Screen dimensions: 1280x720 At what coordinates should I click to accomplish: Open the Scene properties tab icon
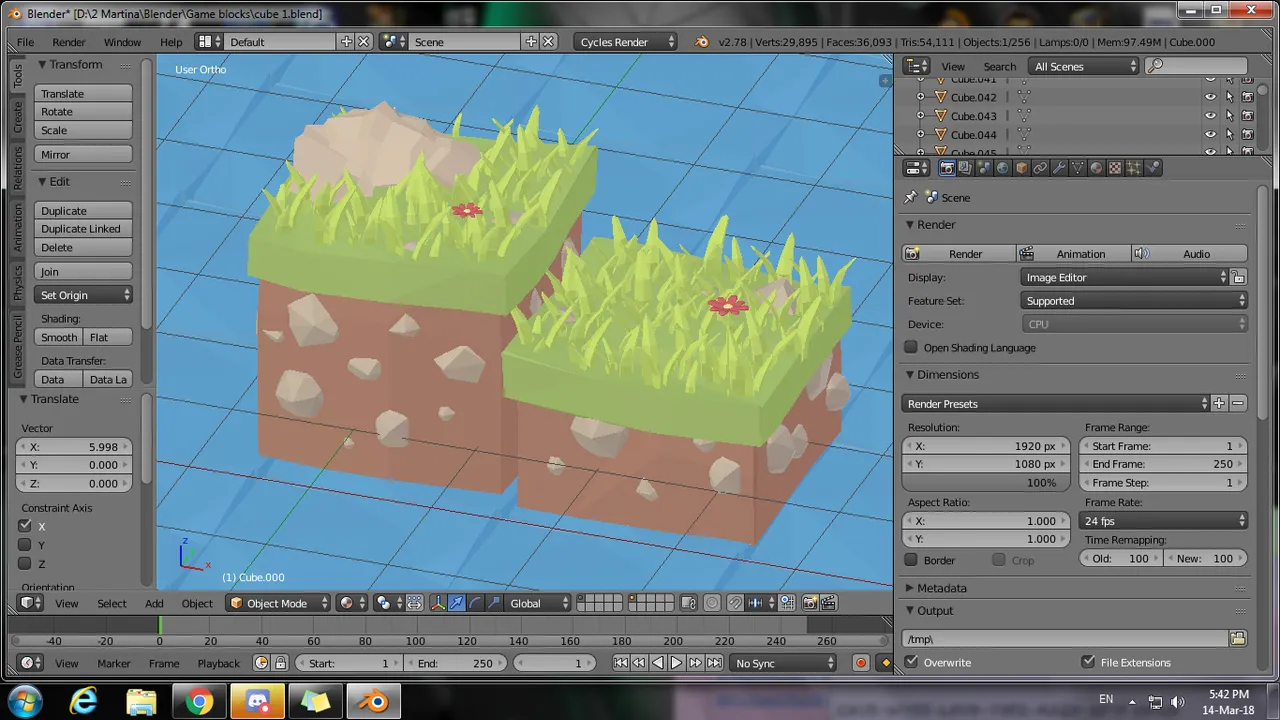coord(984,168)
